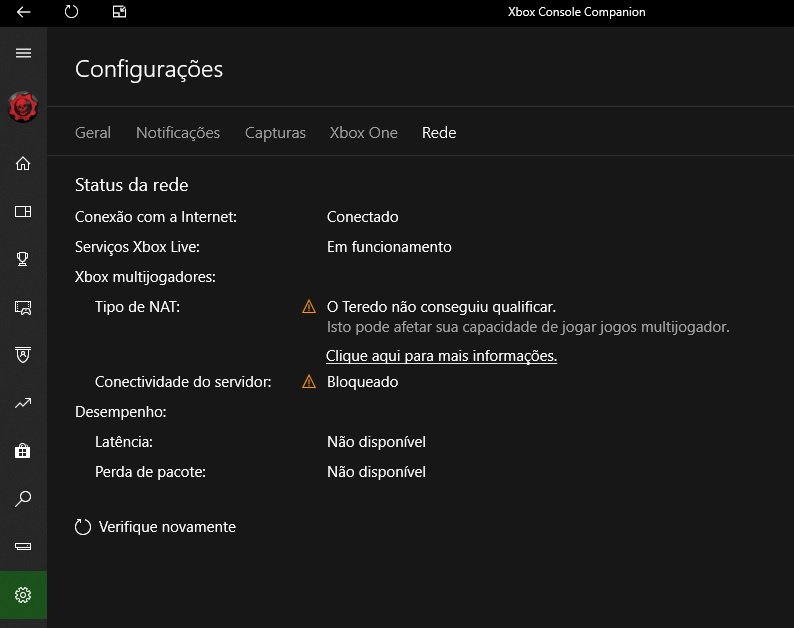
Task: Click the back arrow in title bar
Action: (x=23, y=12)
